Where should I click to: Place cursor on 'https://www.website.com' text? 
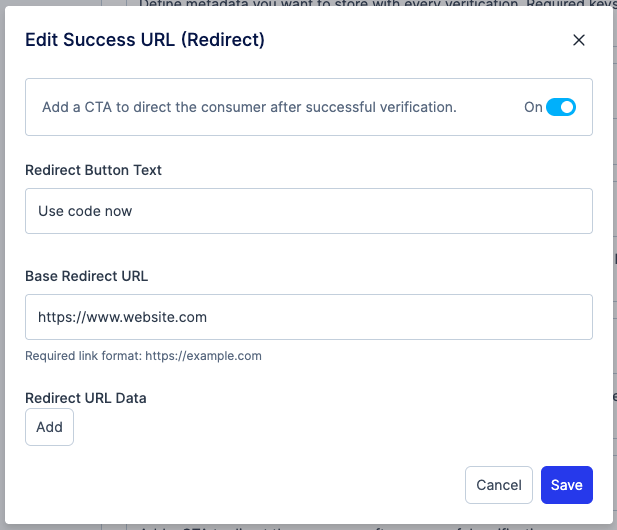(122, 317)
